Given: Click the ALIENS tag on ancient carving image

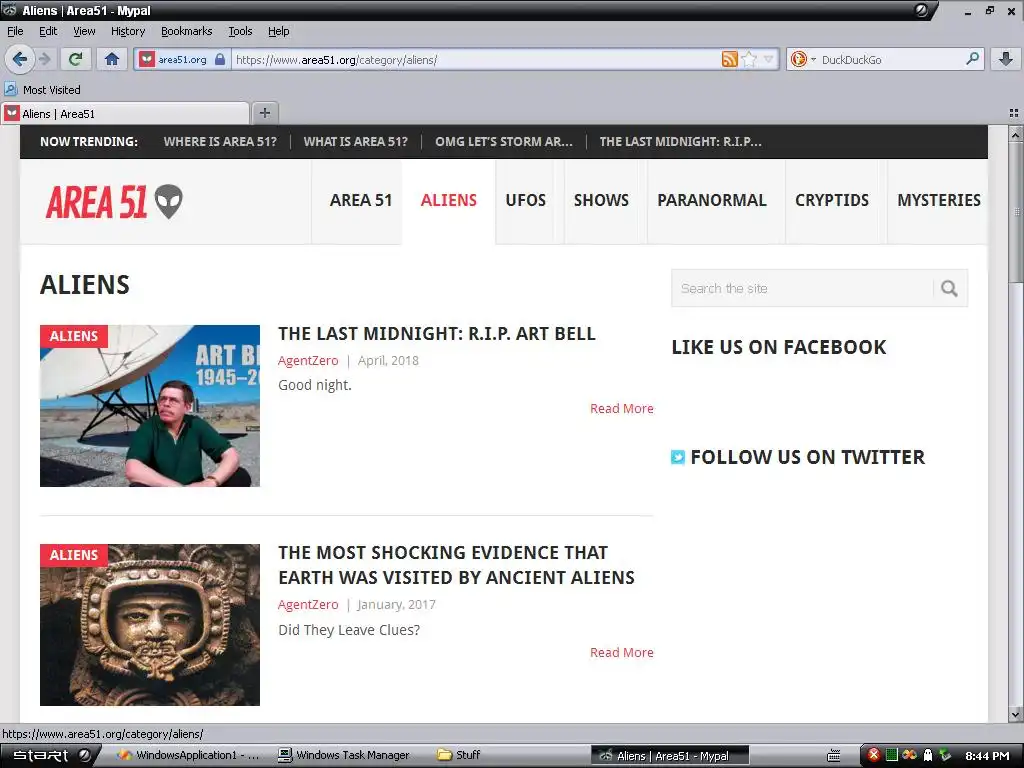Looking at the screenshot, I should (x=74, y=555).
